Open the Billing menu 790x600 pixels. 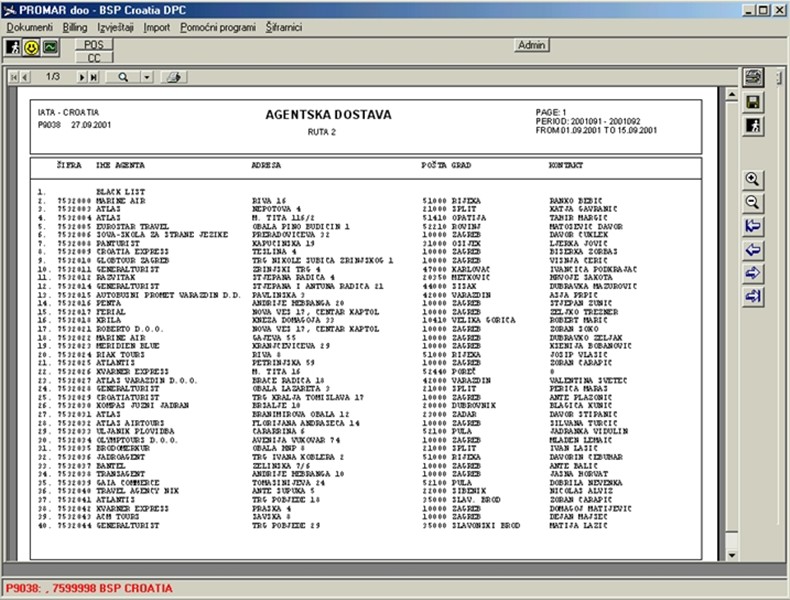75,27
